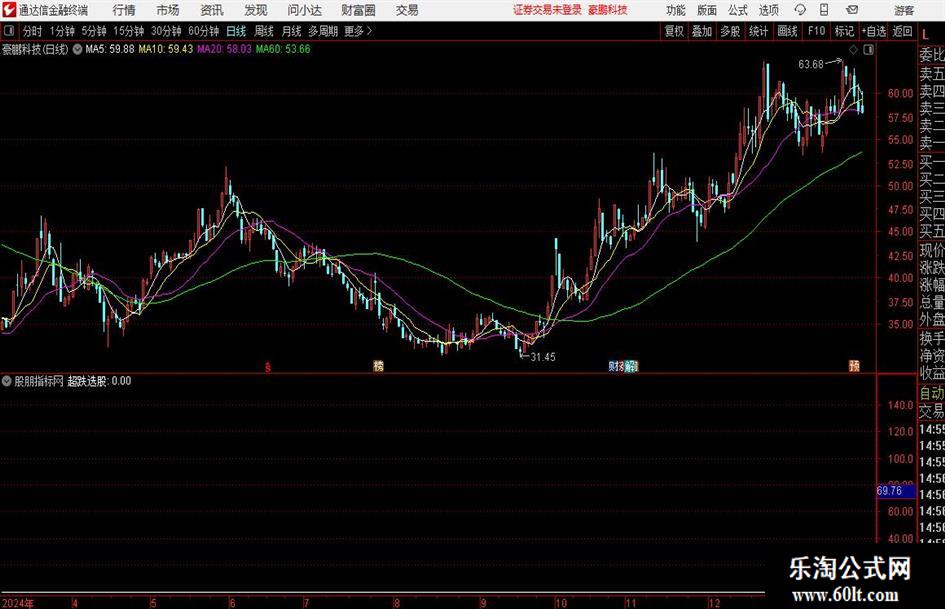Click the 预 forecast marker on chart
The height and width of the screenshot is (609, 945).
pos(855,365)
